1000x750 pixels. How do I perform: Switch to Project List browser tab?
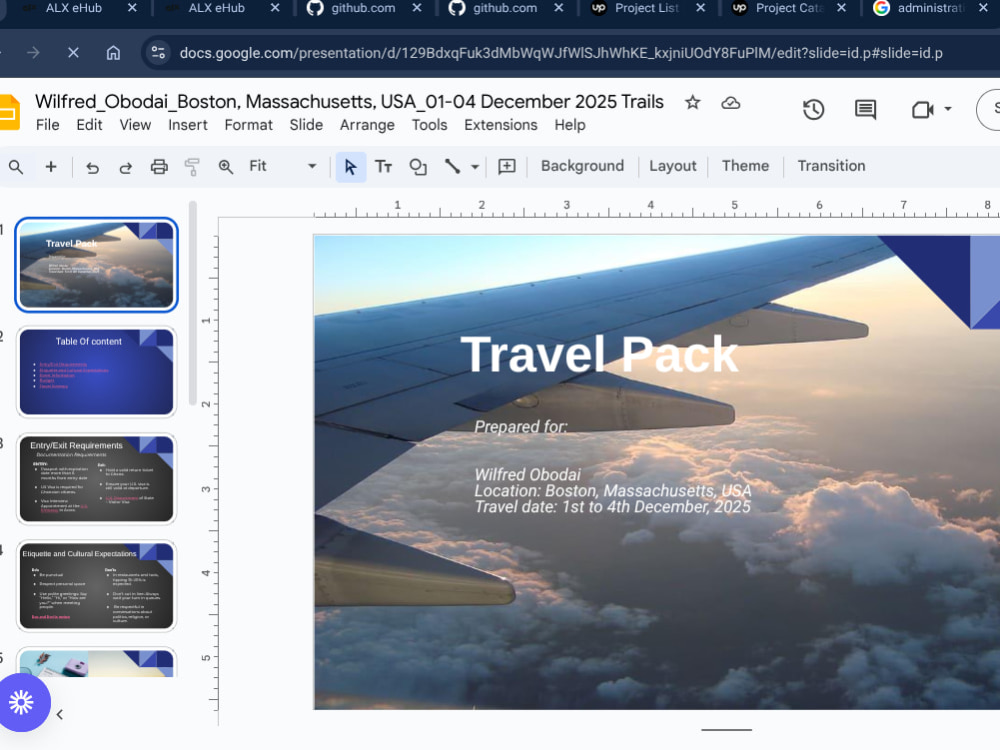647,8
